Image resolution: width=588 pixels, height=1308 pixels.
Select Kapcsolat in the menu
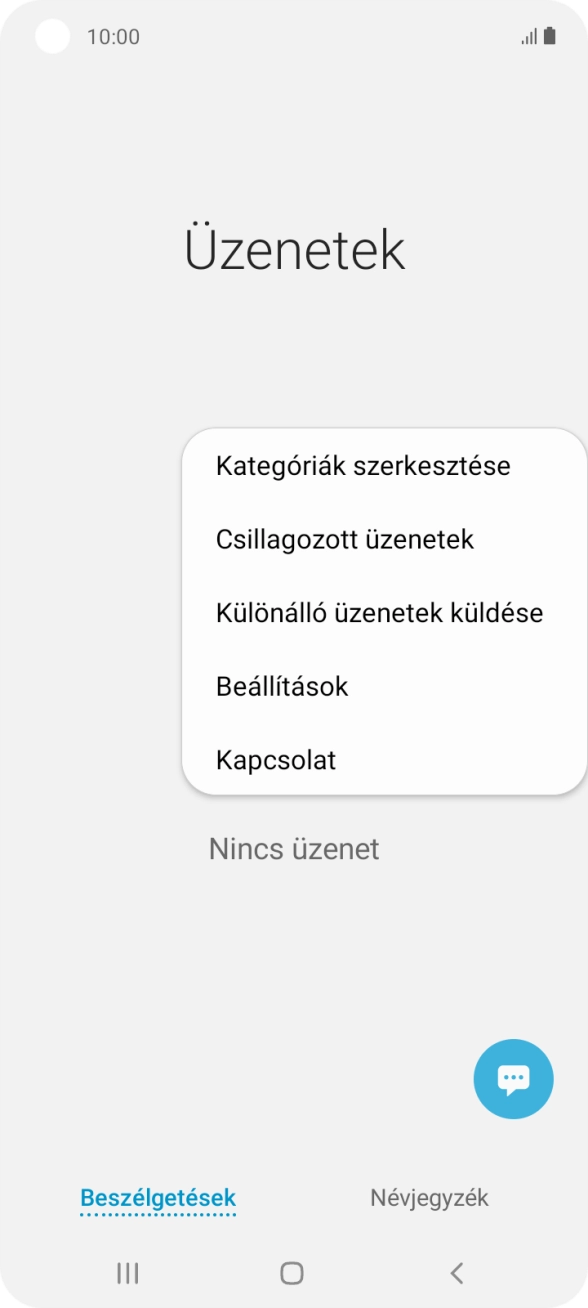coord(275,760)
